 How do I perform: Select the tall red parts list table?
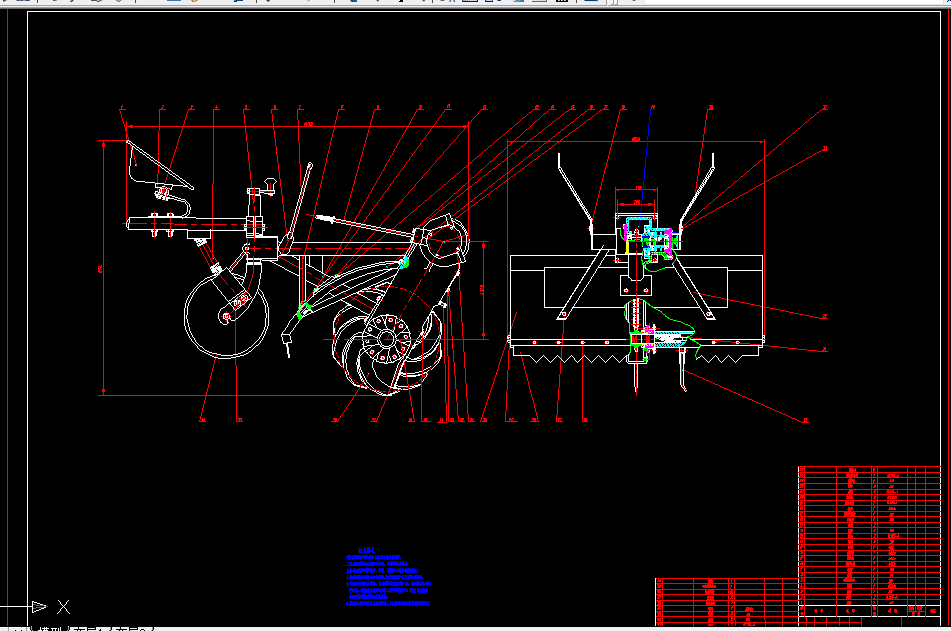point(869,542)
